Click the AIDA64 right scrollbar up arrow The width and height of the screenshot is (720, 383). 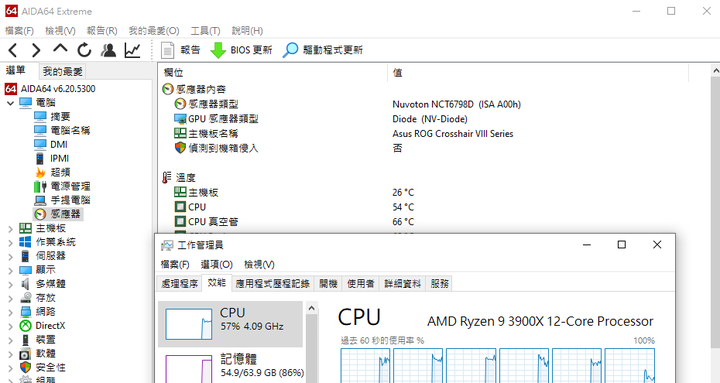[x=715, y=70]
